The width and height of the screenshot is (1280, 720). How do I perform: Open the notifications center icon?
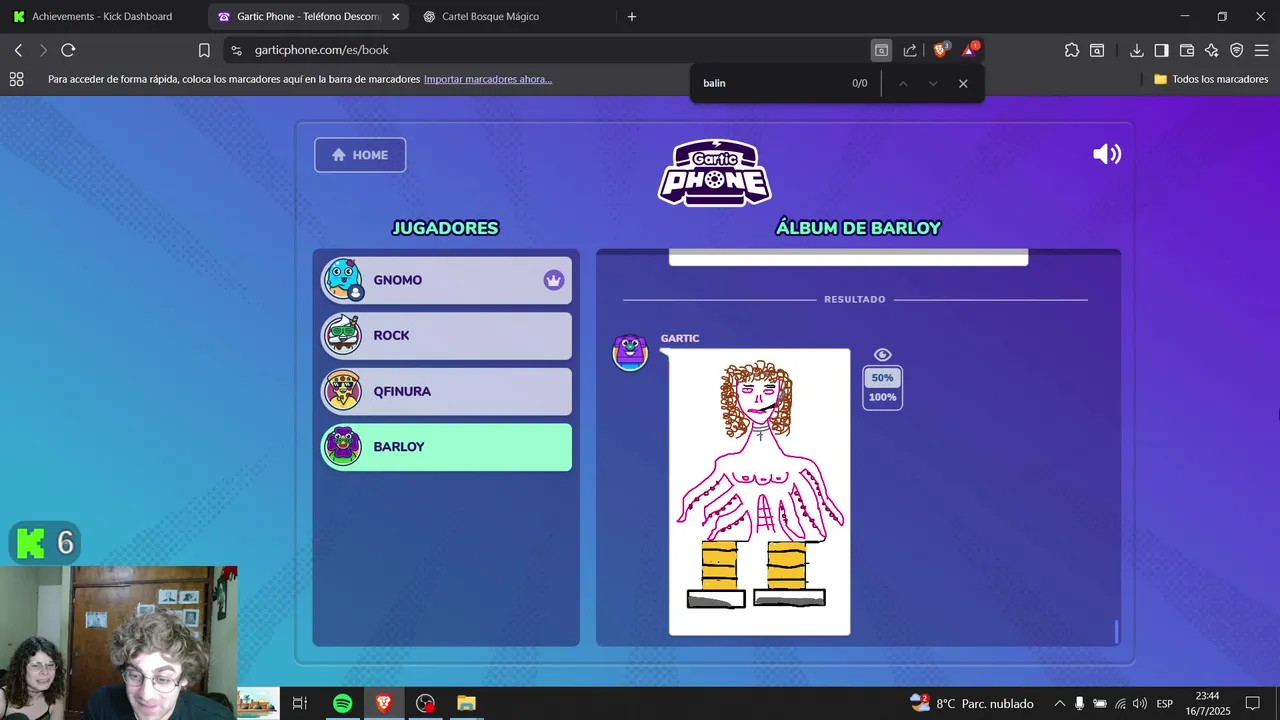[1253, 703]
